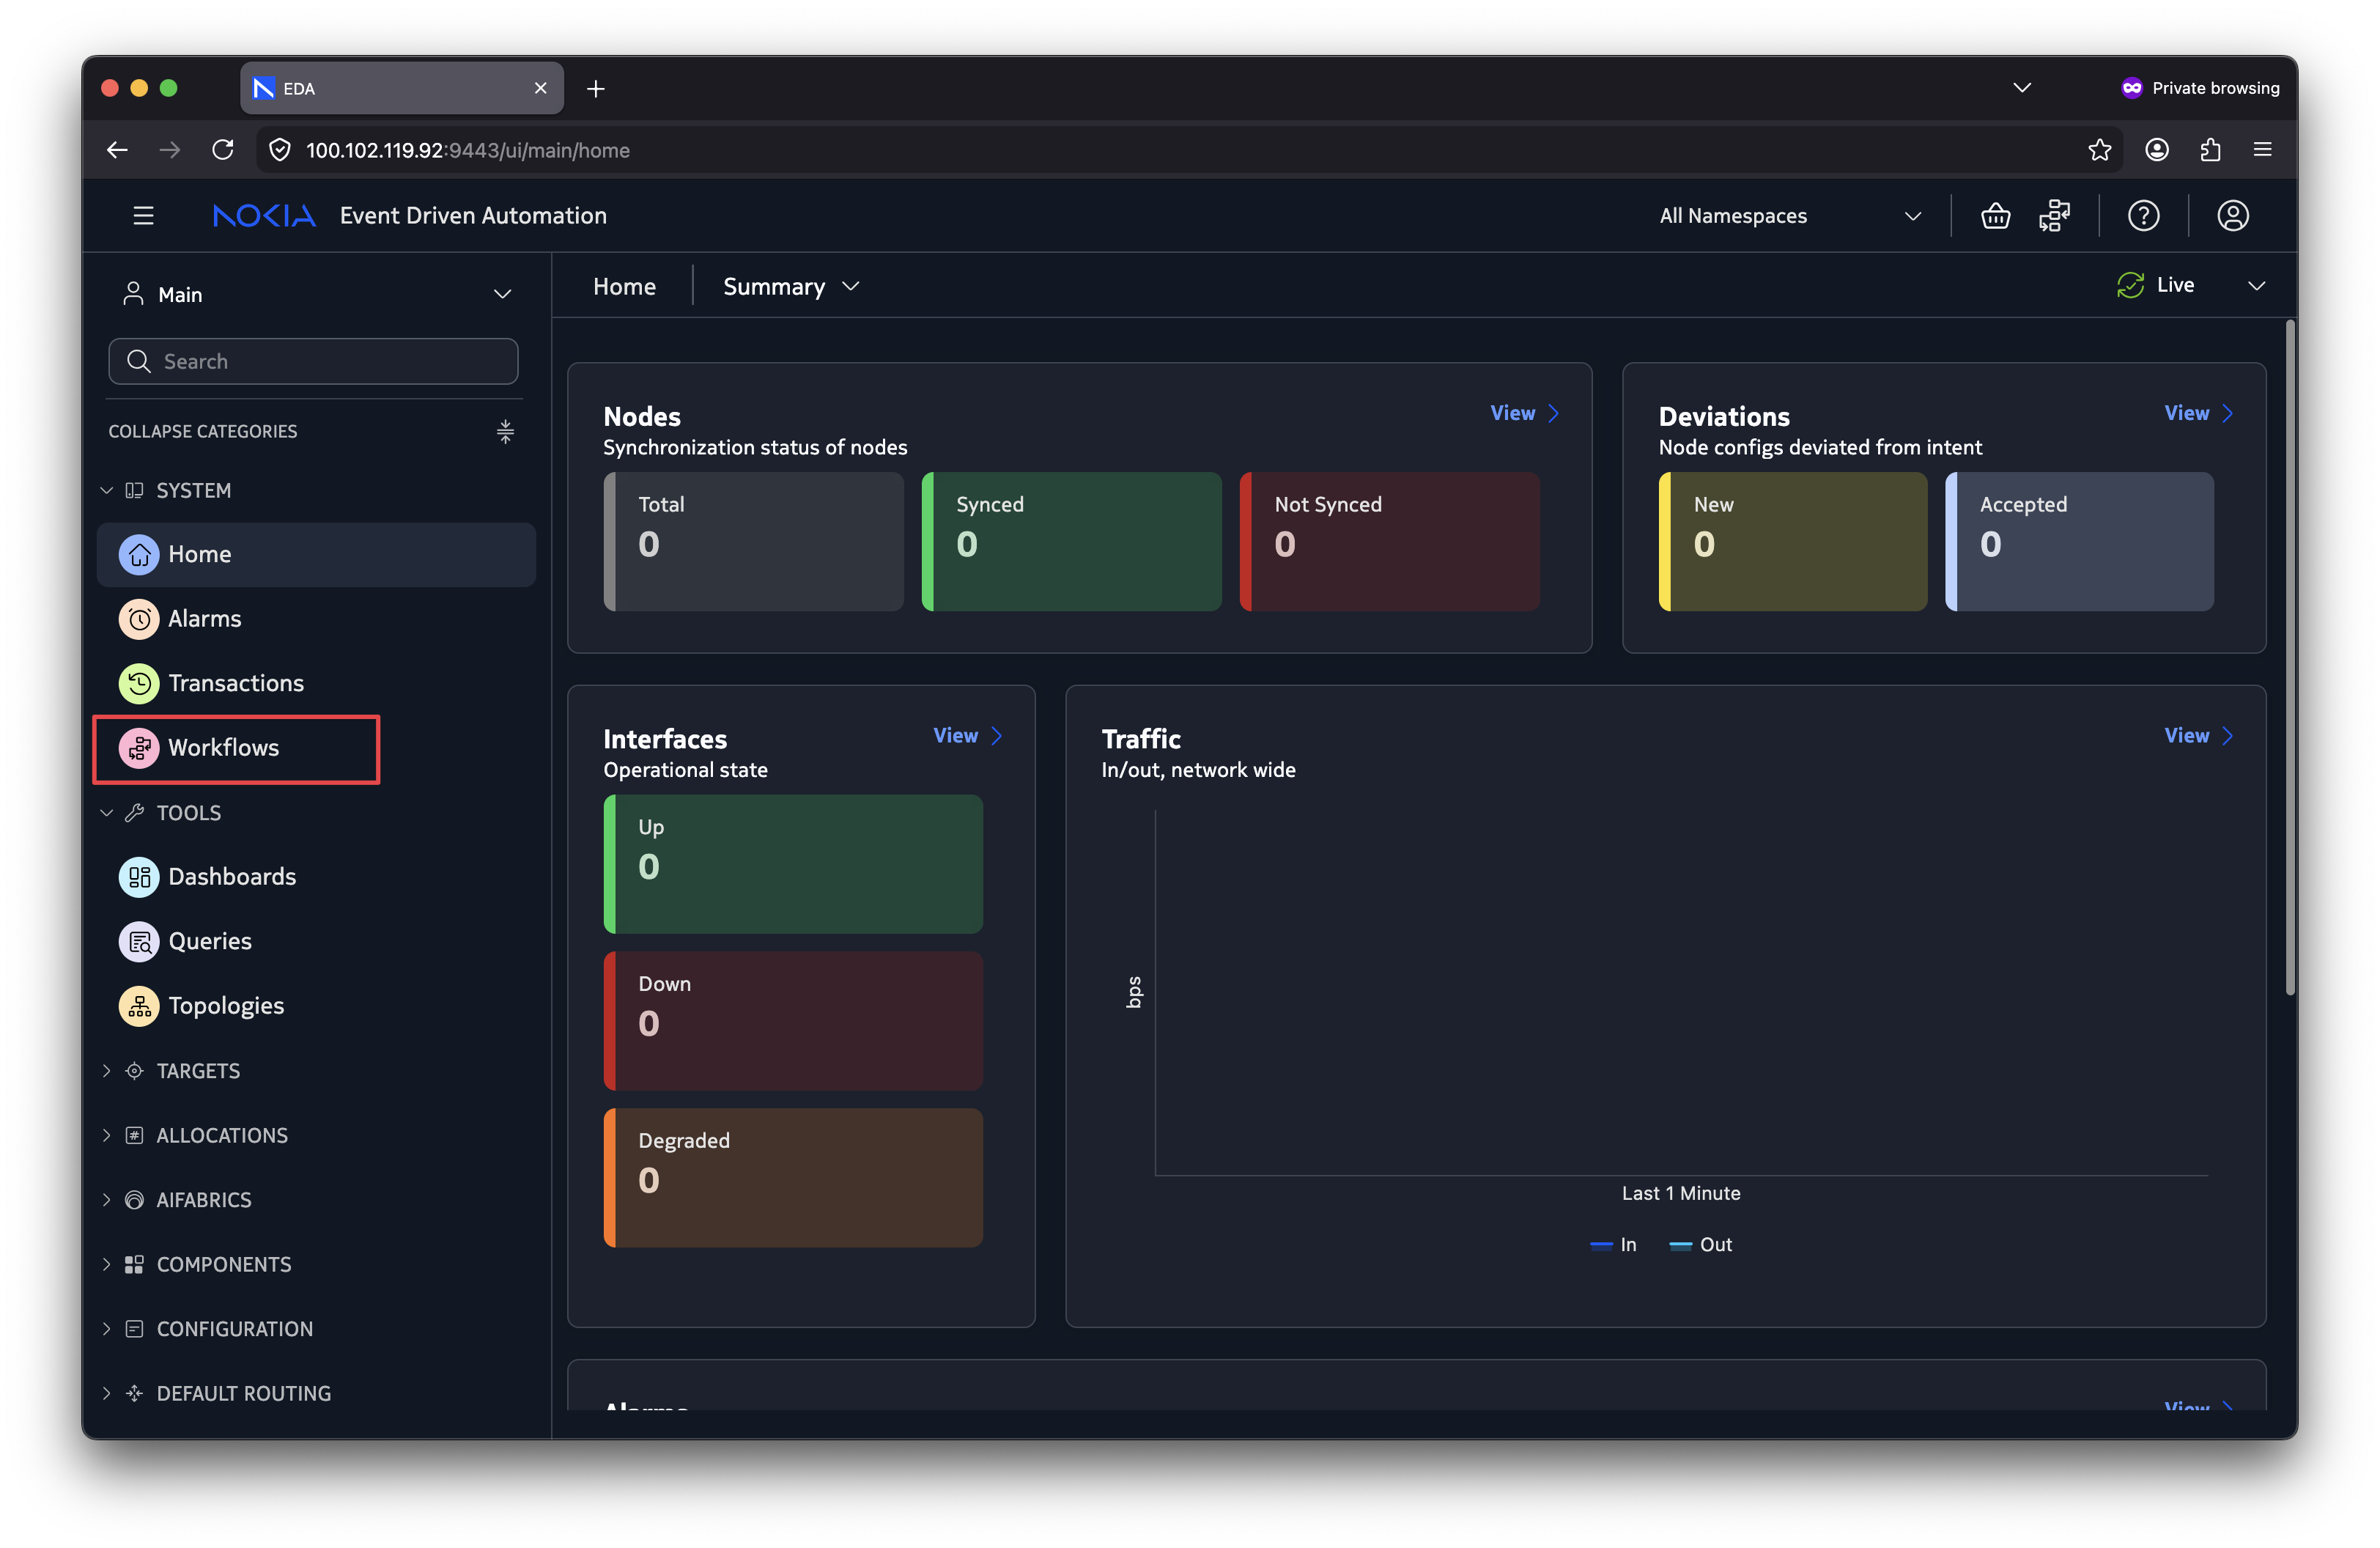Viewport: 2380px width, 1548px height.
Task: Select Transactions in the sidebar
Action: coord(316,683)
